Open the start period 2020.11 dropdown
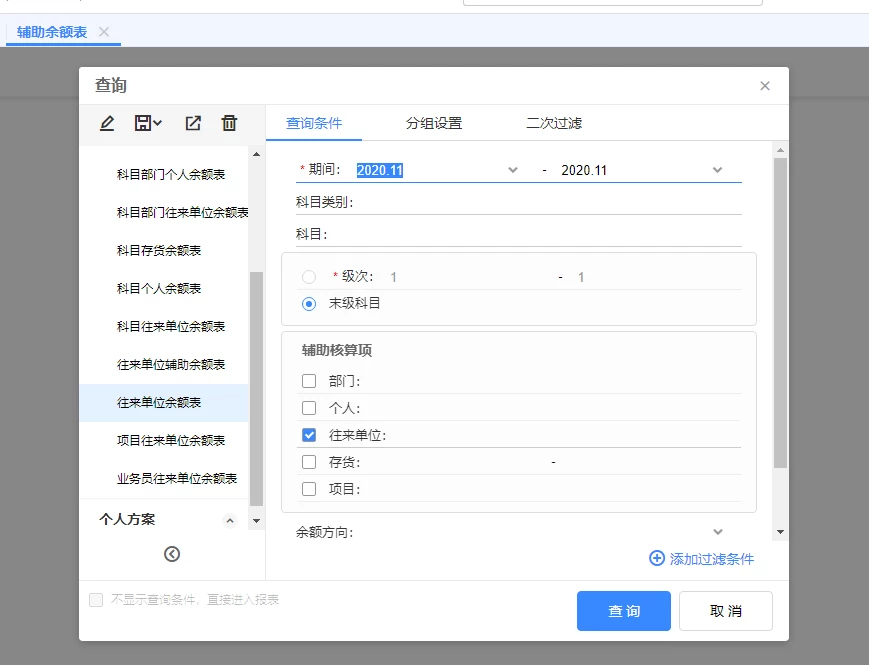869x665 pixels. click(x=513, y=170)
